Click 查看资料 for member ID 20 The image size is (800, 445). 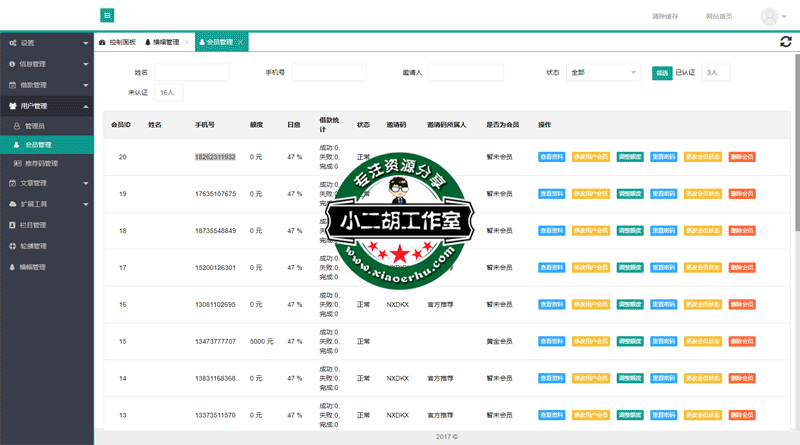552,157
